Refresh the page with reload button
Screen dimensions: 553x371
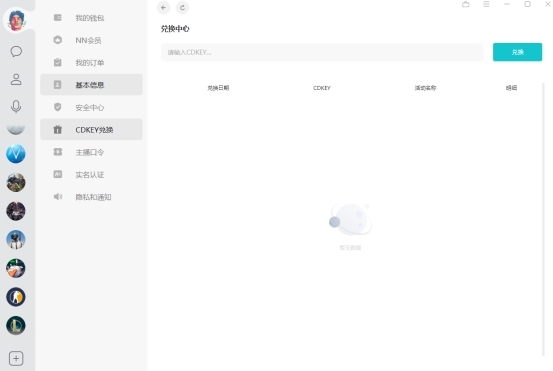pyautogui.click(x=182, y=7)
